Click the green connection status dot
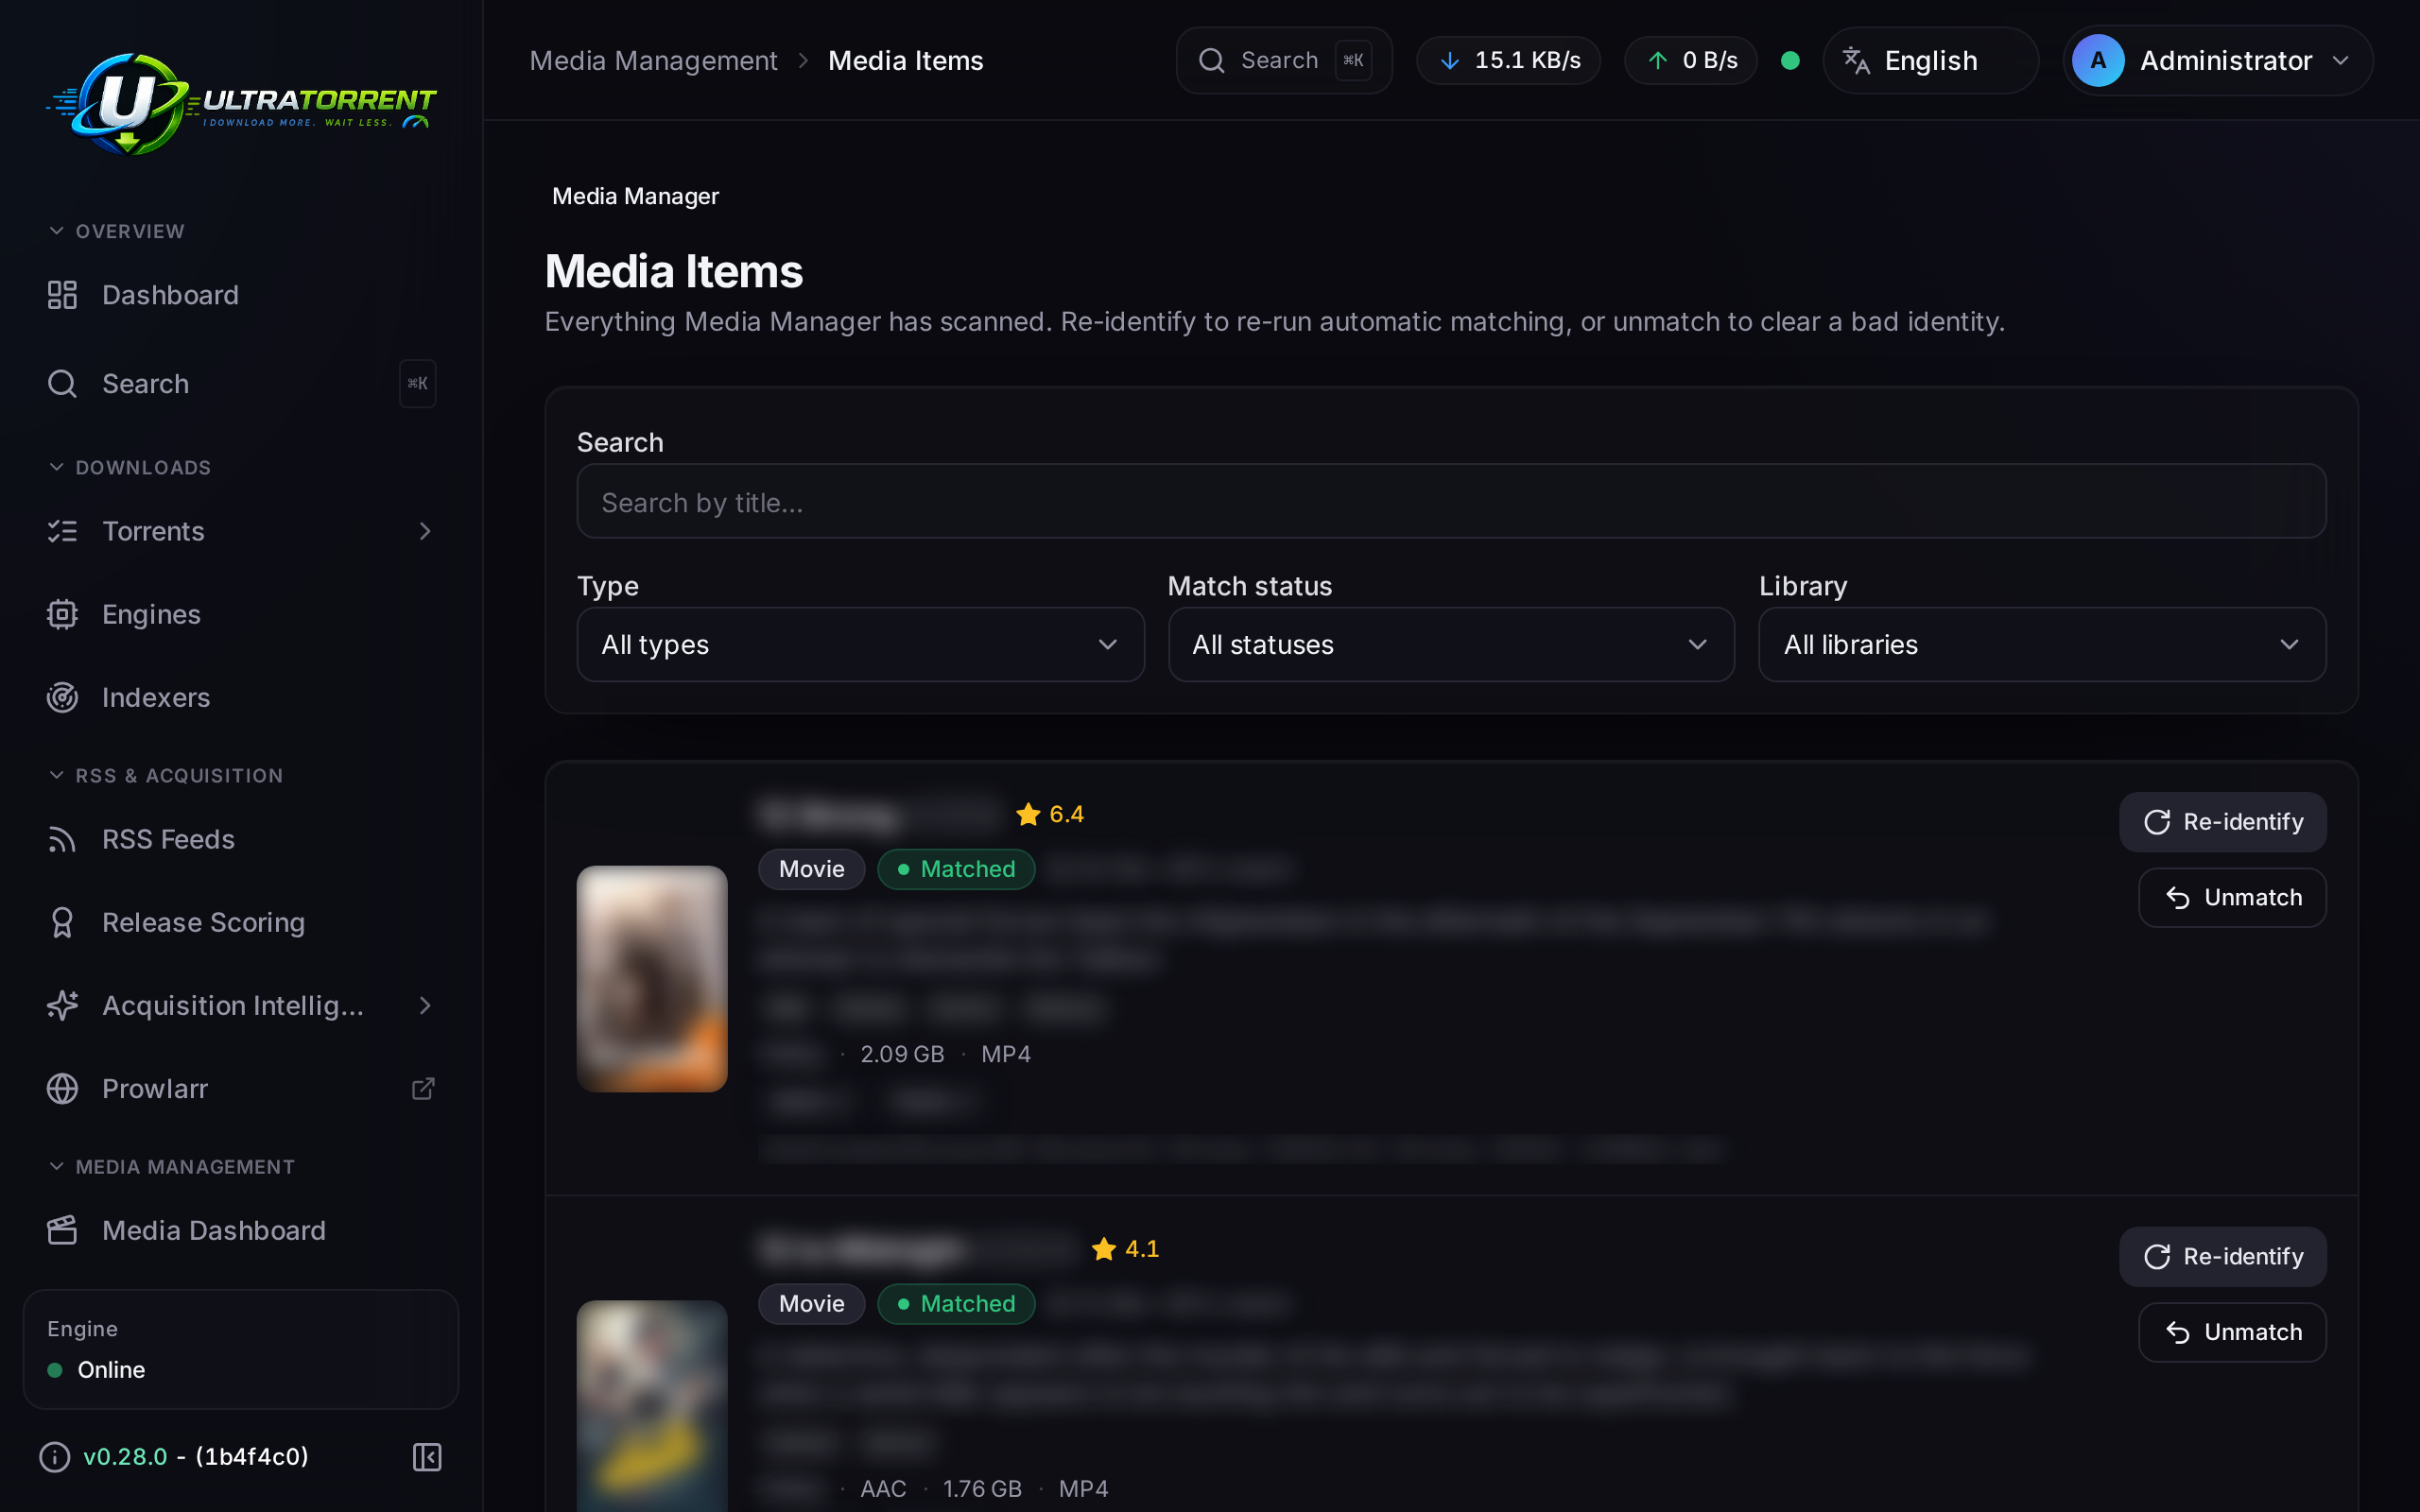 pos(1791,61)
